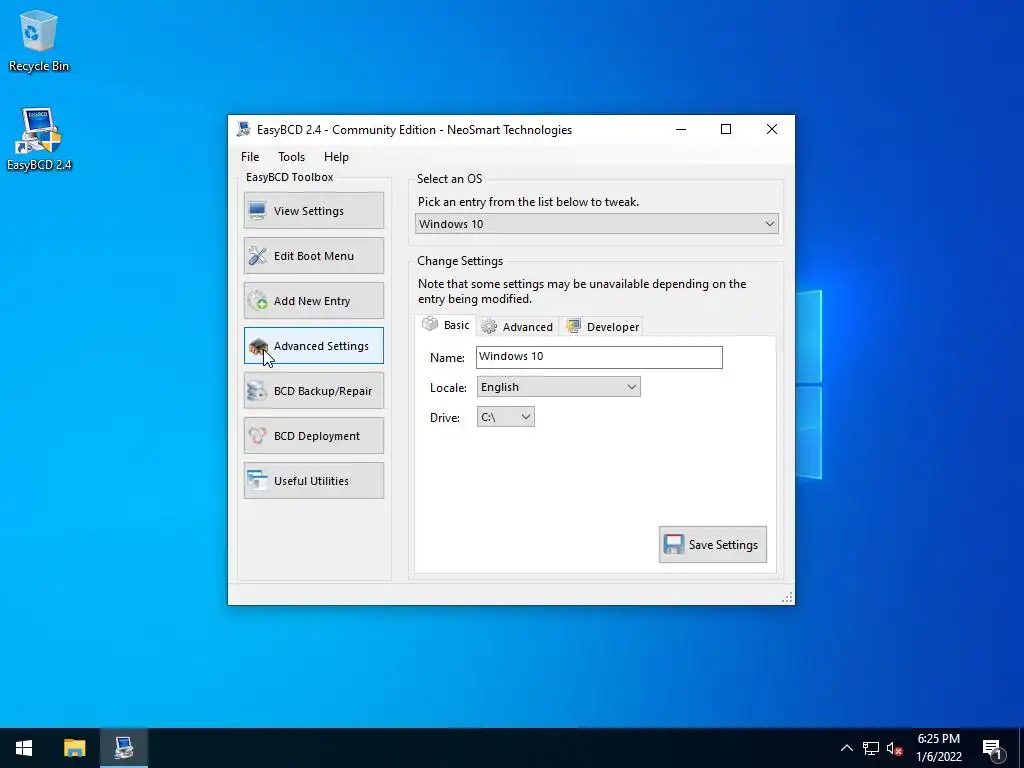The image size is (1024, 768).
Task: Maximize the EasyBCD window
Action: [726, 129]
